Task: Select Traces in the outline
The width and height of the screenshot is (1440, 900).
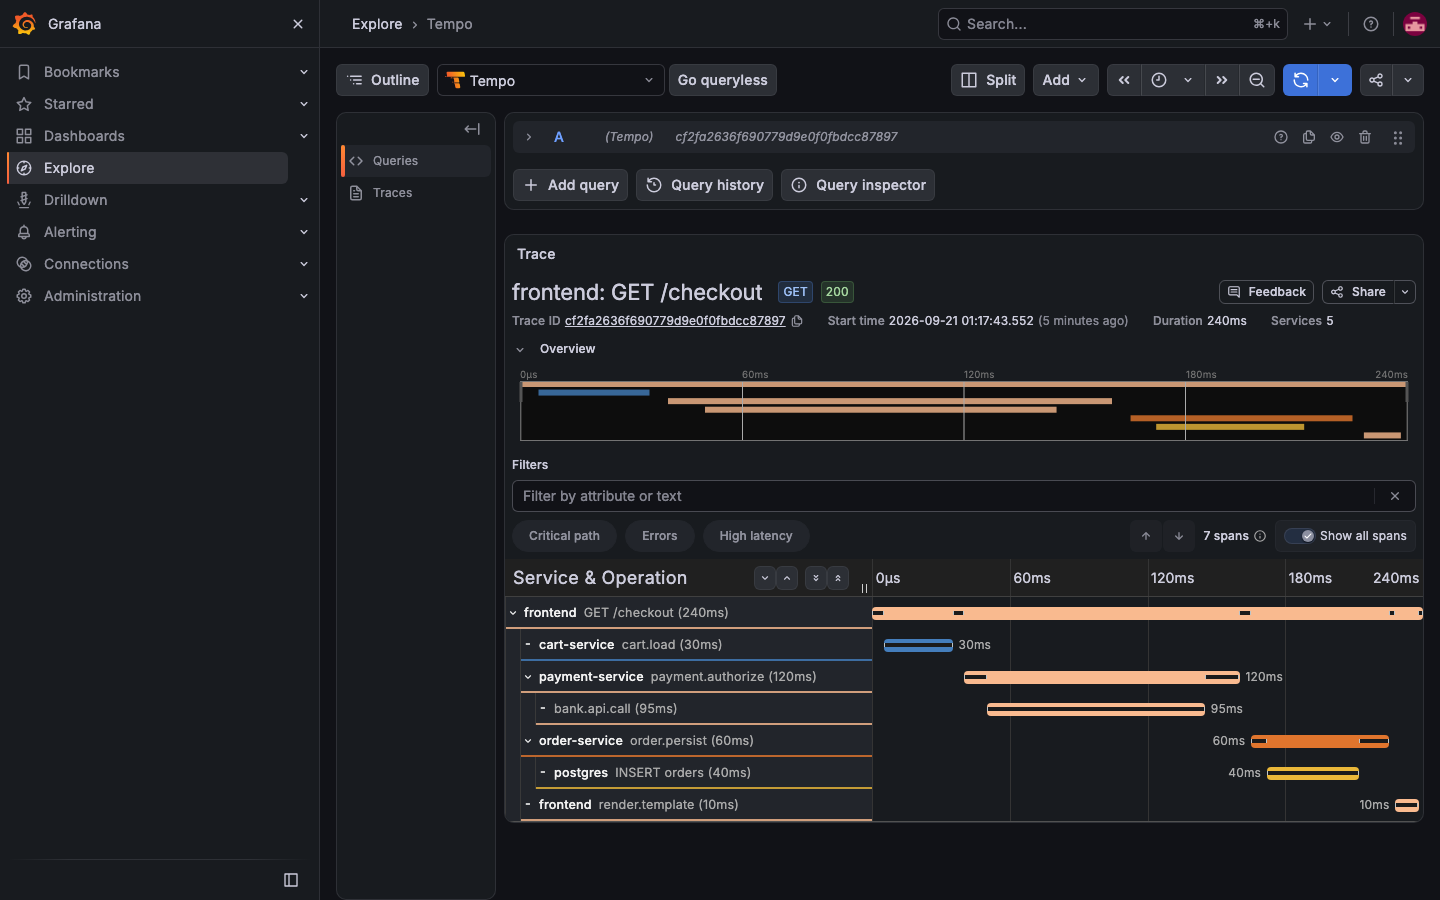Action: pyautogui.click(x=416, y=193)
